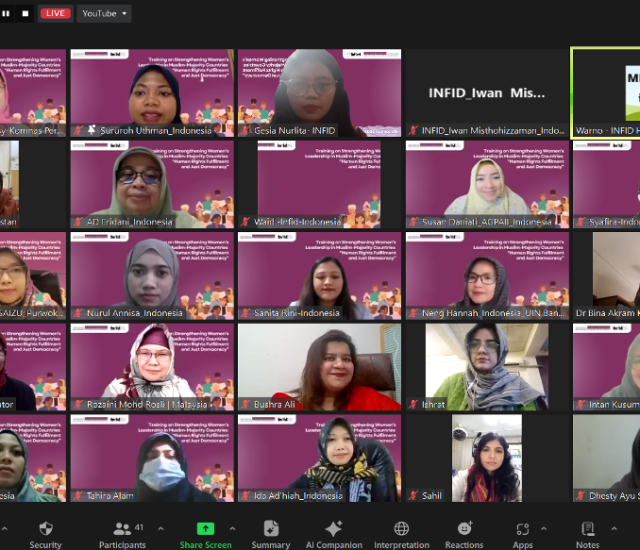
Task: Click muted mic icon on Gesia Nurlita tile
Action: [245, 131]
